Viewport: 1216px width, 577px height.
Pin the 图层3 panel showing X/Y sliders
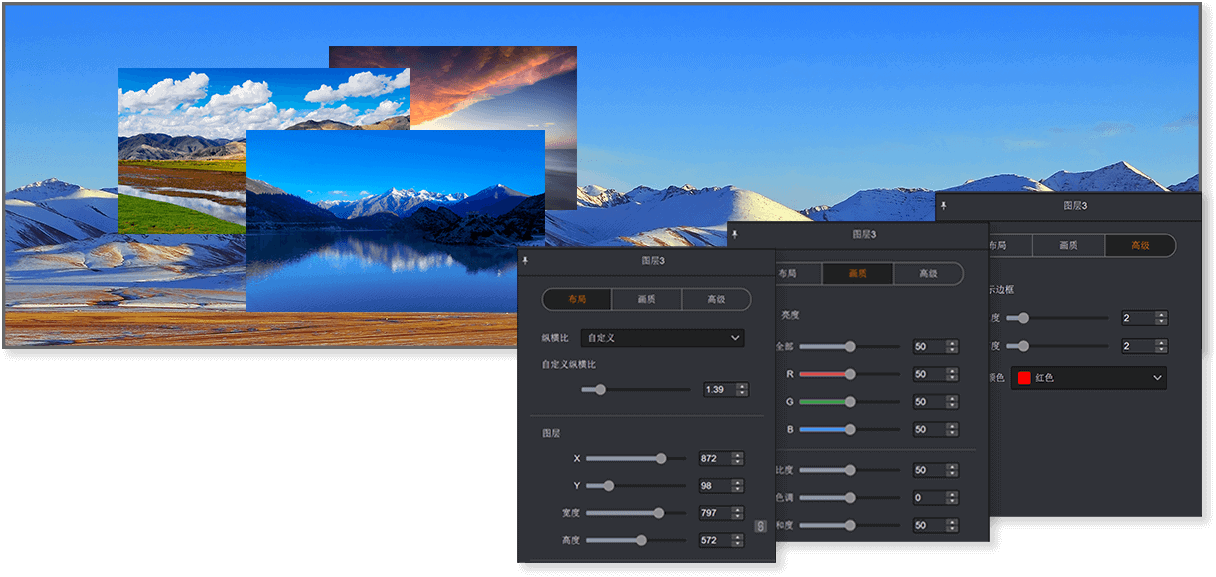526,260
